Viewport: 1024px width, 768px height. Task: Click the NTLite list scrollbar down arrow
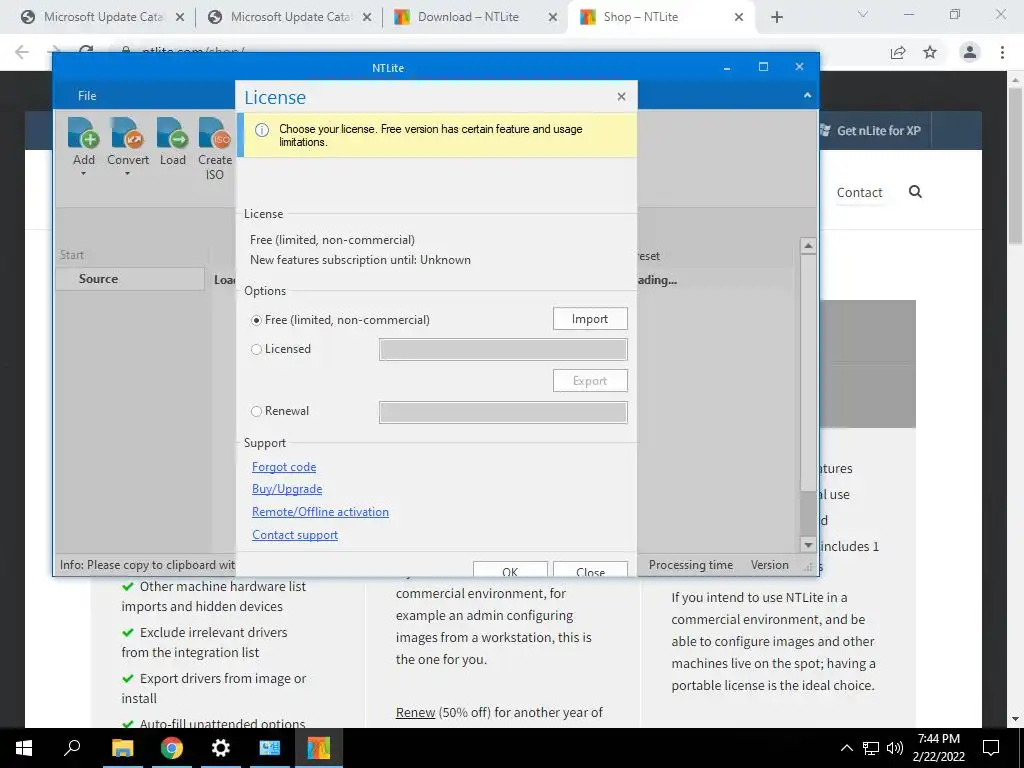click(808, 545)
